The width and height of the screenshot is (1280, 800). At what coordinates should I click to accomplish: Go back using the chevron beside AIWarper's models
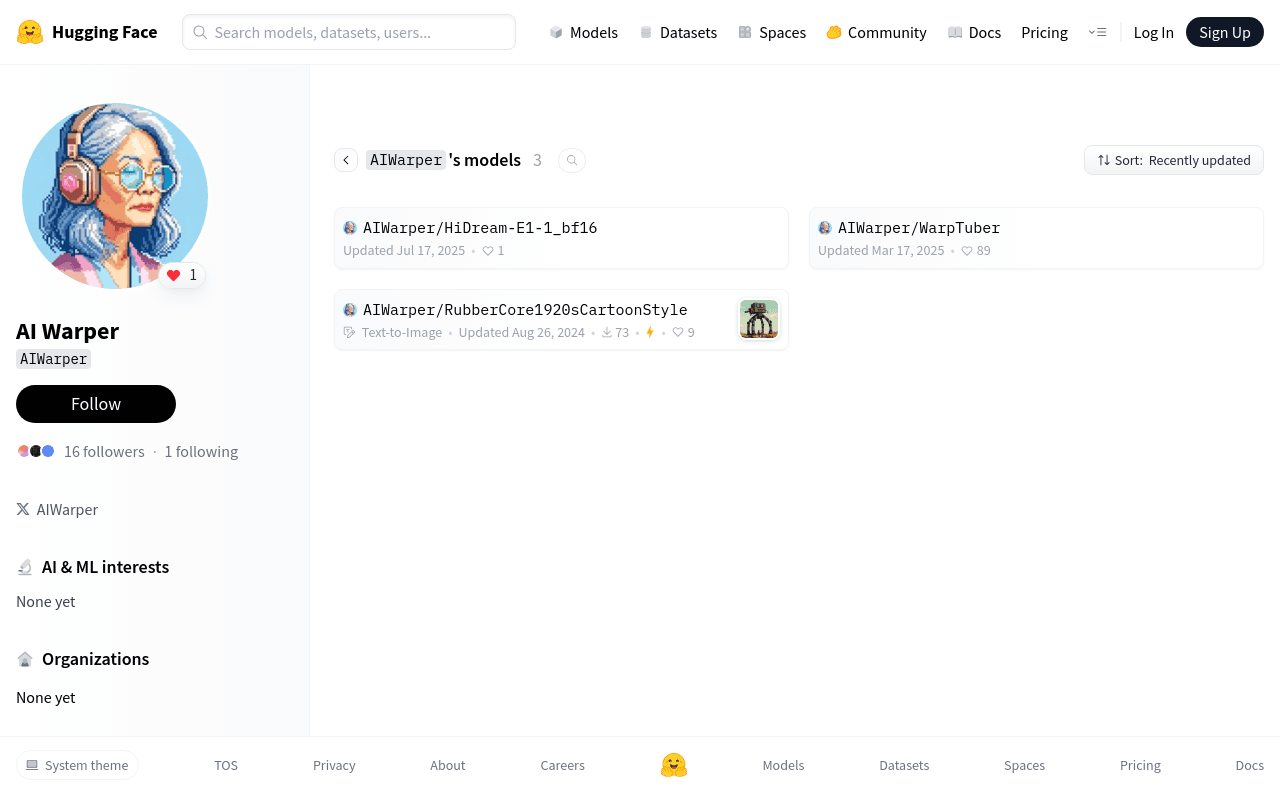coord(346,160)
